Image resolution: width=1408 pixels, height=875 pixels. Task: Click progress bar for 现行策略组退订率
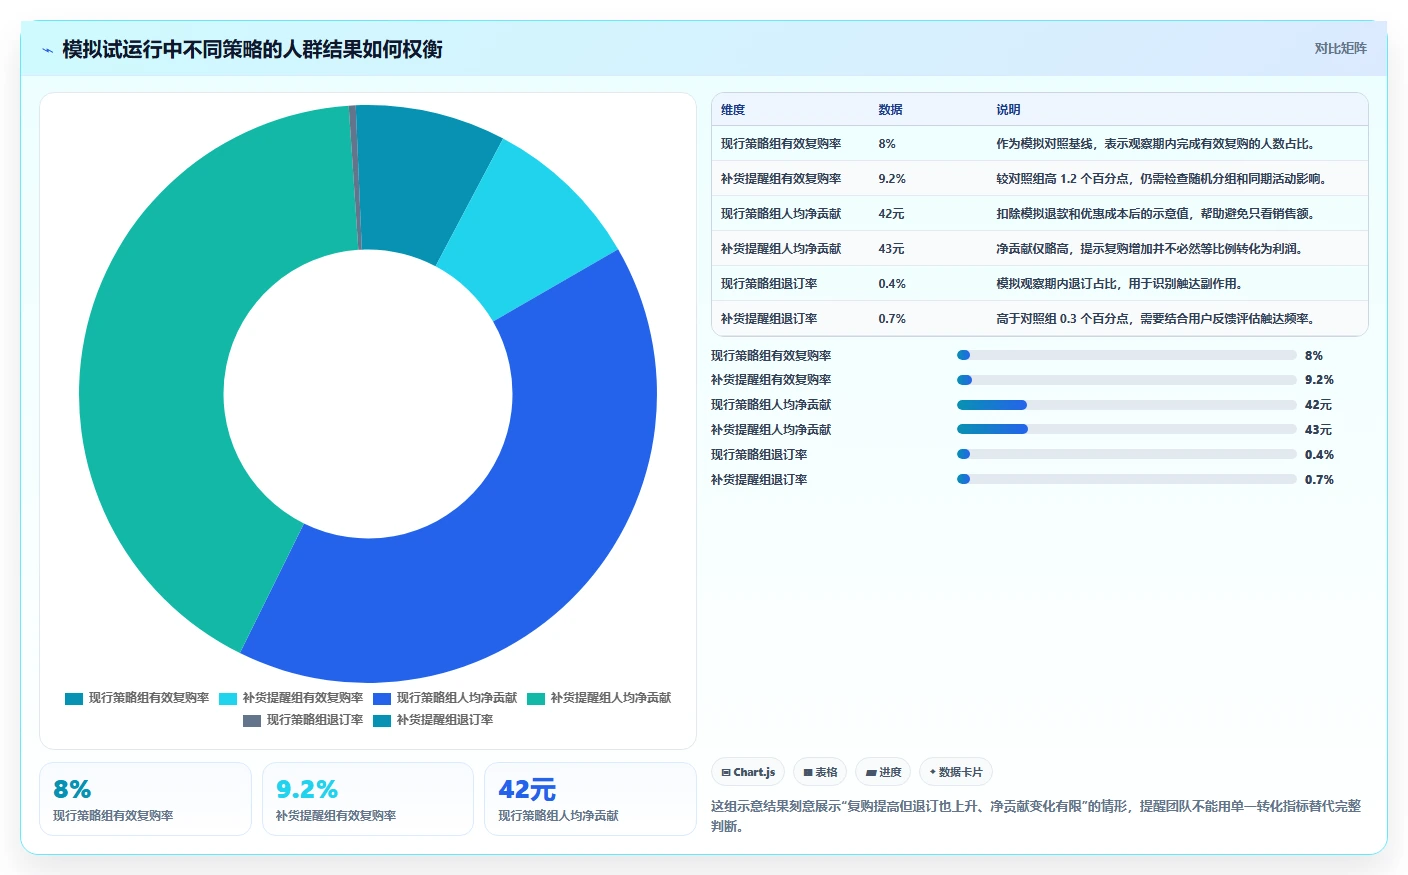coord(1127,454)
